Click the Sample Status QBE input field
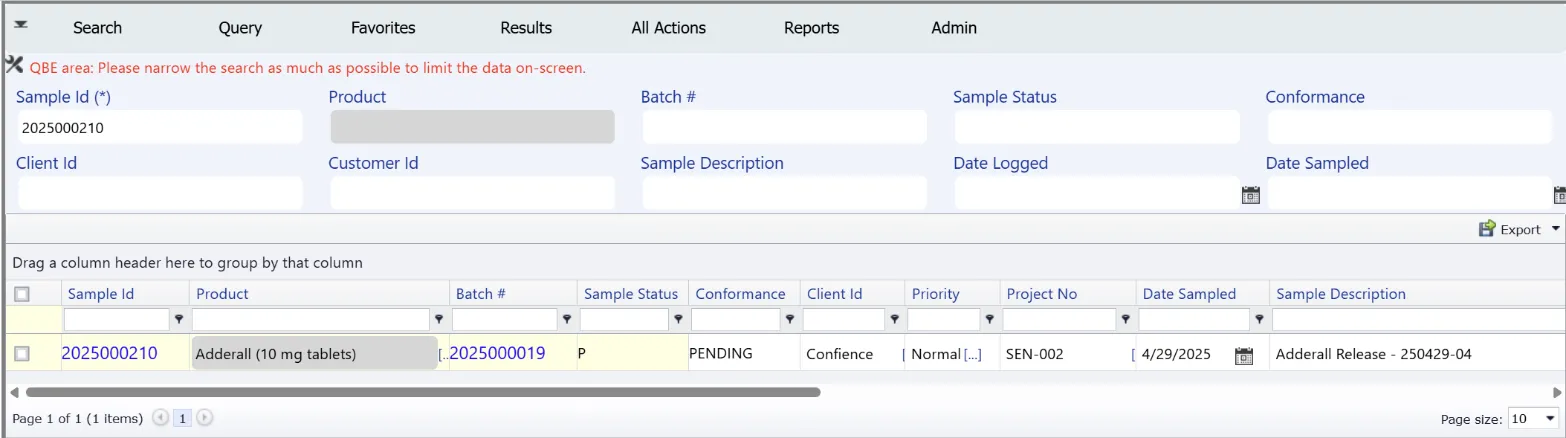The image size is (1566, 438). [x=1097, y=128]
